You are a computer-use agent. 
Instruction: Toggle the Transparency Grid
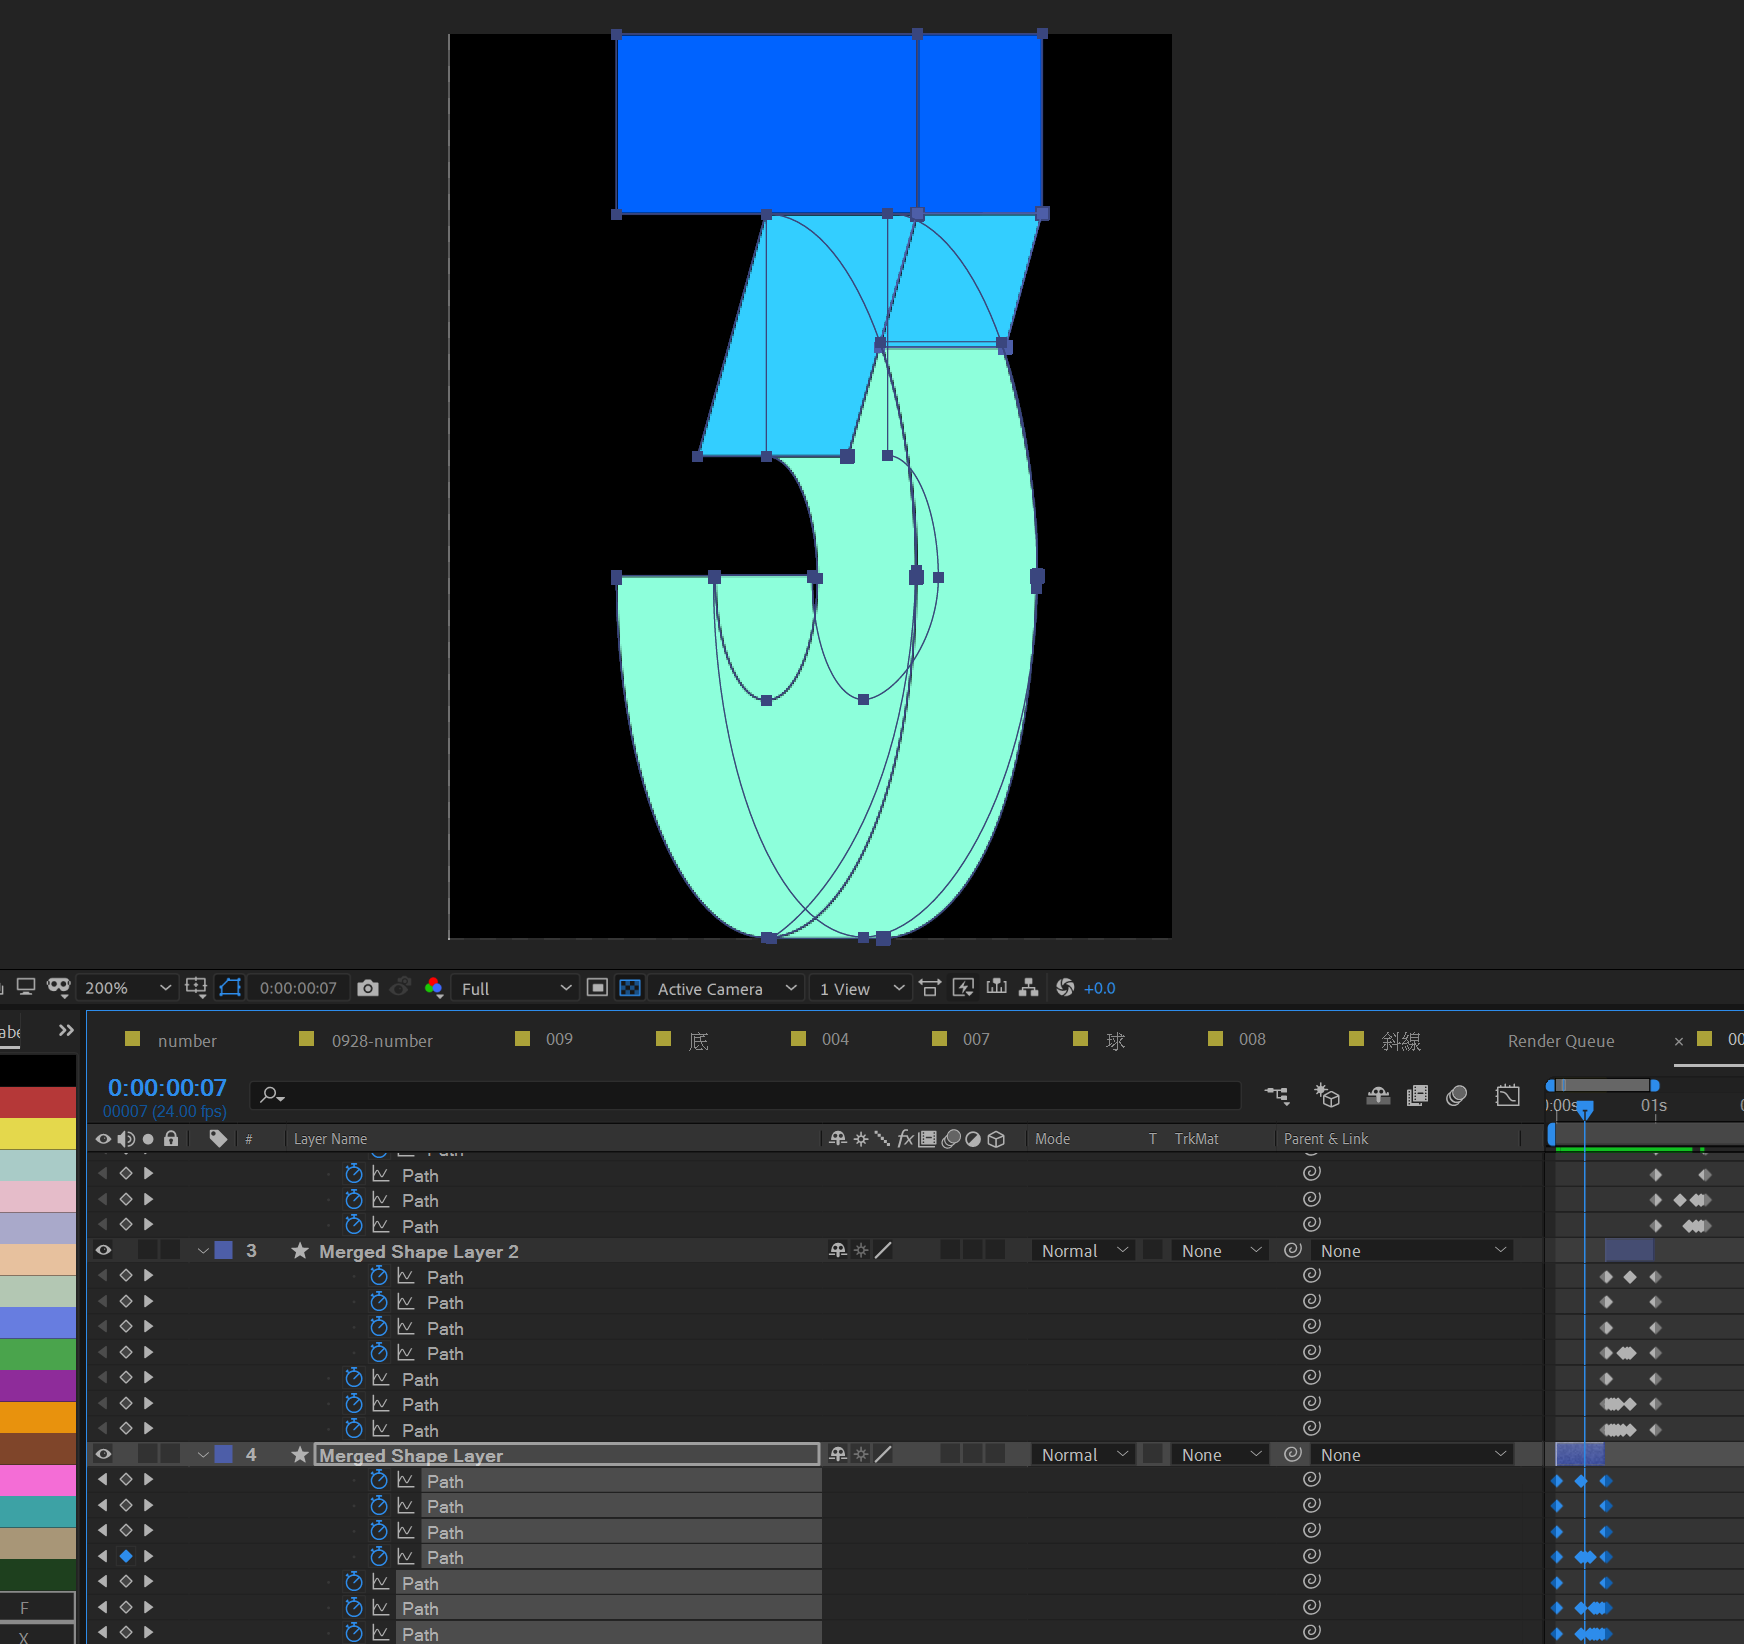[630, 988]
